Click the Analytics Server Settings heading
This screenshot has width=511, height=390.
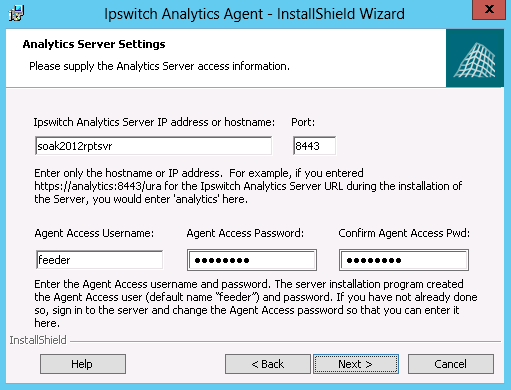point(94,44)
